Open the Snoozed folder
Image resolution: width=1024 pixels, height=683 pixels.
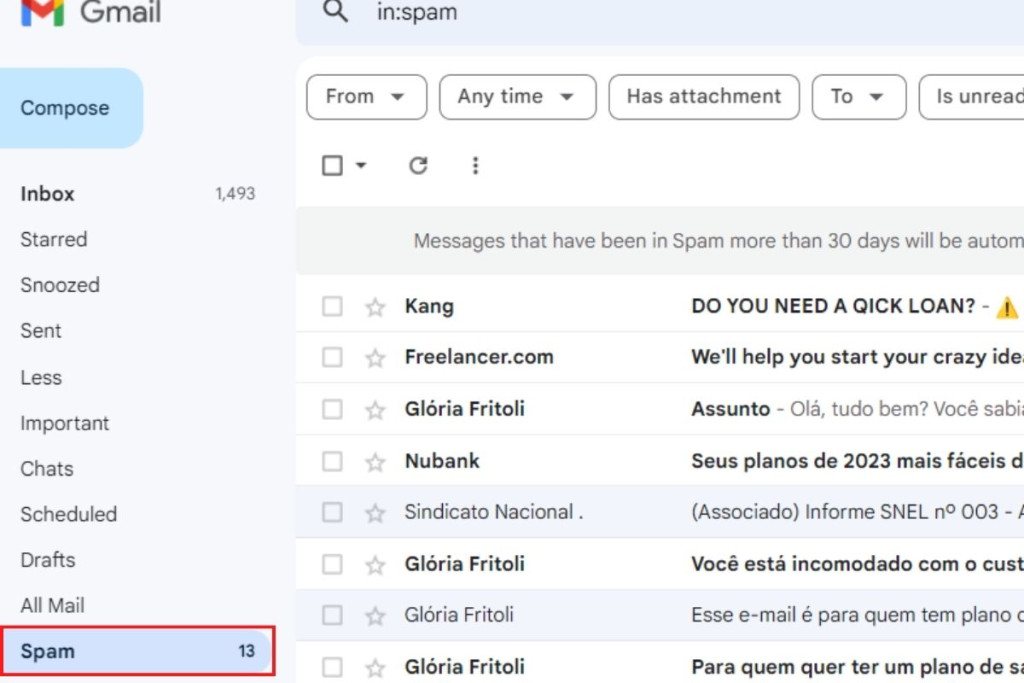coord(137,285)
